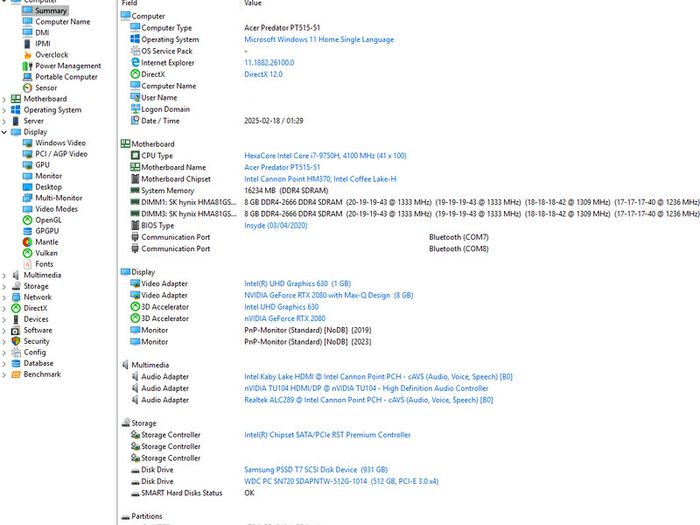
Task: Select the Monitor tree icon in sidebar
Action: pyautogui.click(x=28, y=176)
